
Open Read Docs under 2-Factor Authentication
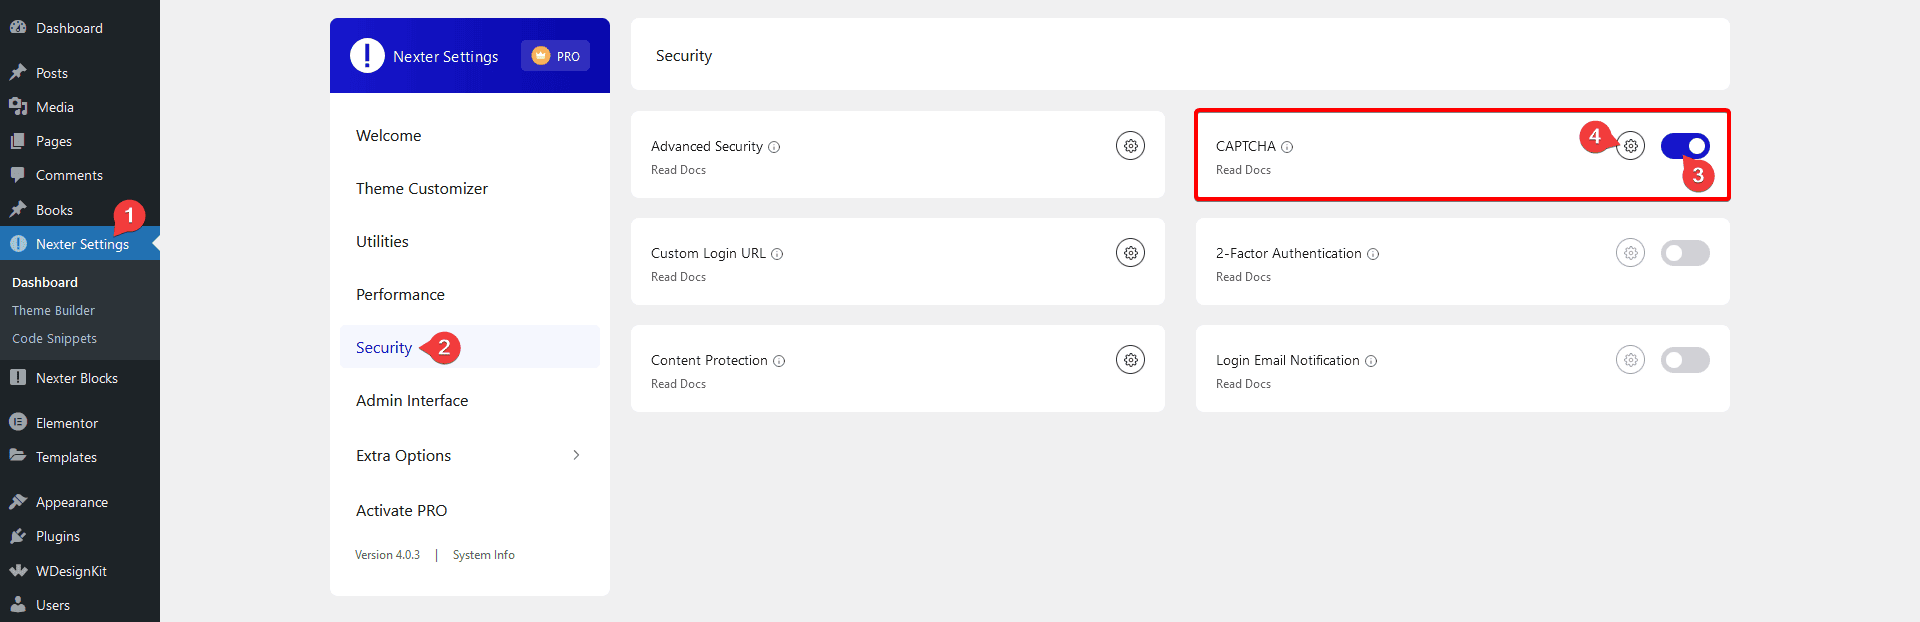click(x=1243, y=277)
